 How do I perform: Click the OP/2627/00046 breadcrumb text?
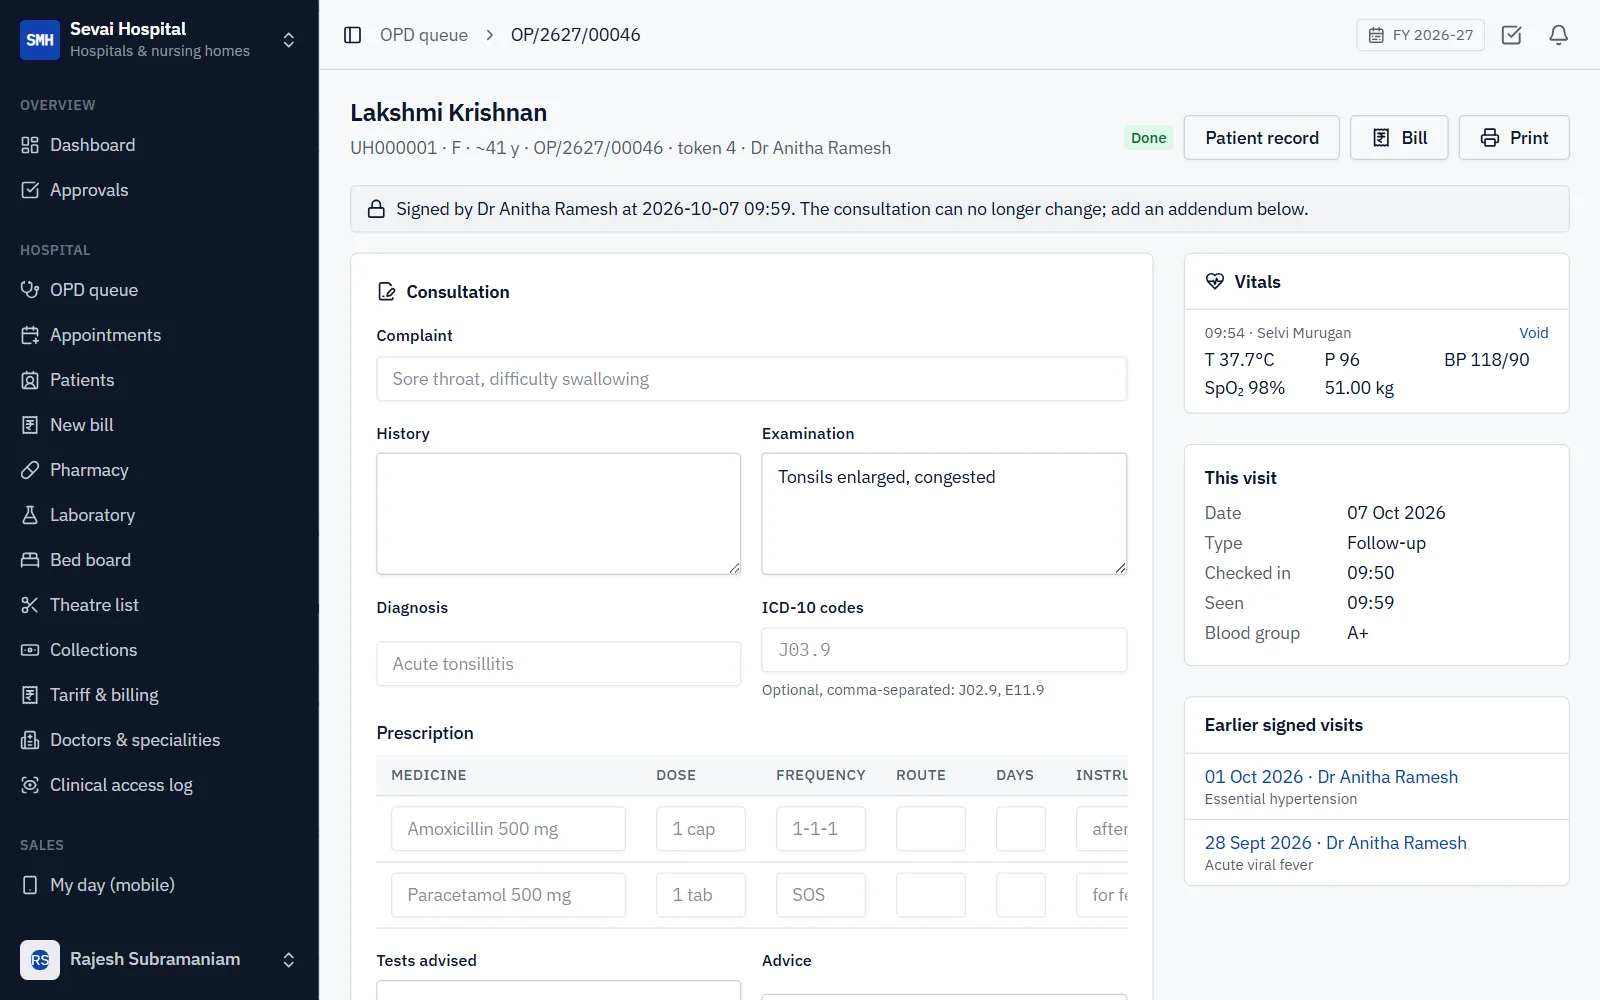576,35
